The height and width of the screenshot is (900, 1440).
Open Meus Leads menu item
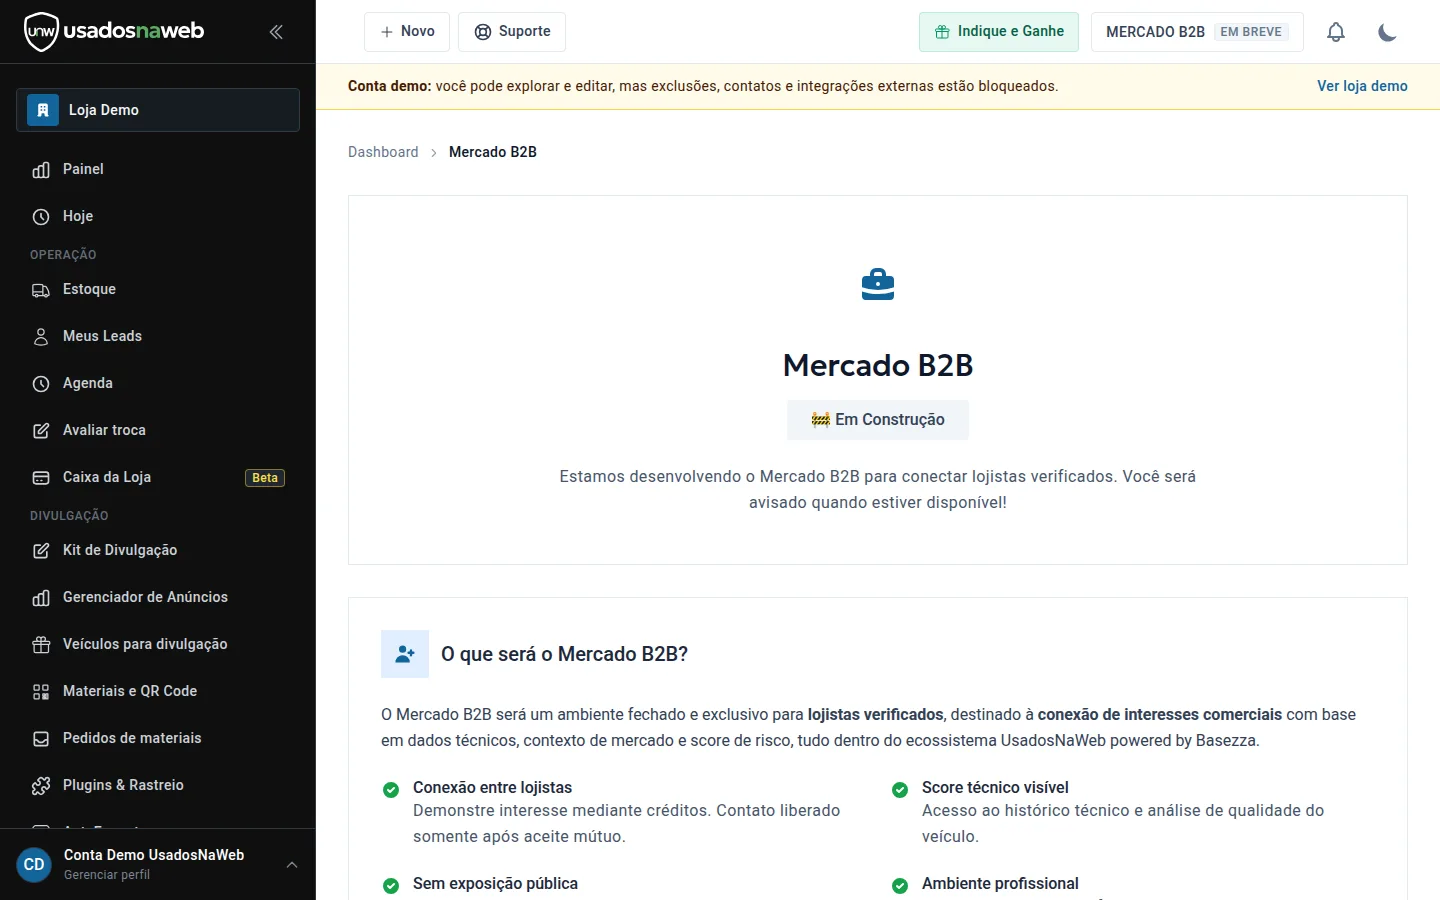pyautogui.click(x=158, y=336)
